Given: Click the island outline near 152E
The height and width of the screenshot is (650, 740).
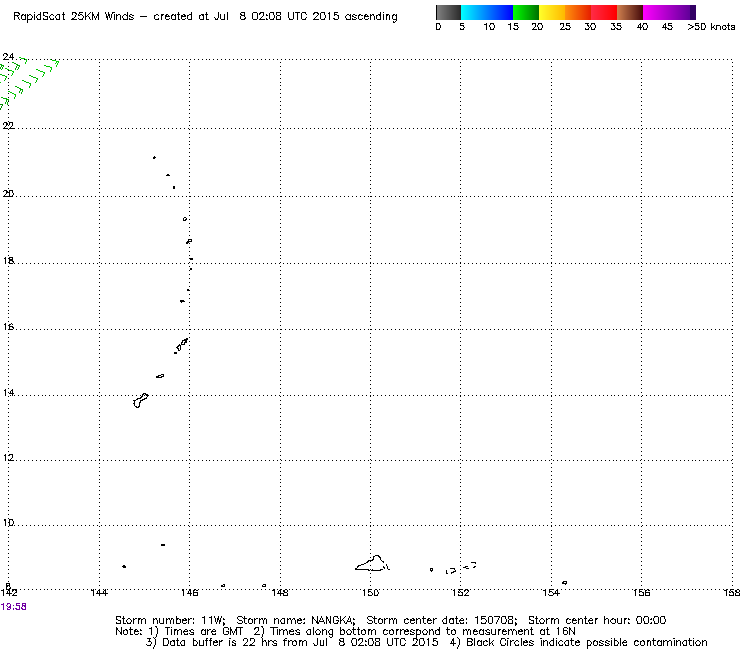Looking at the screenshot, I should click(461, 568).
